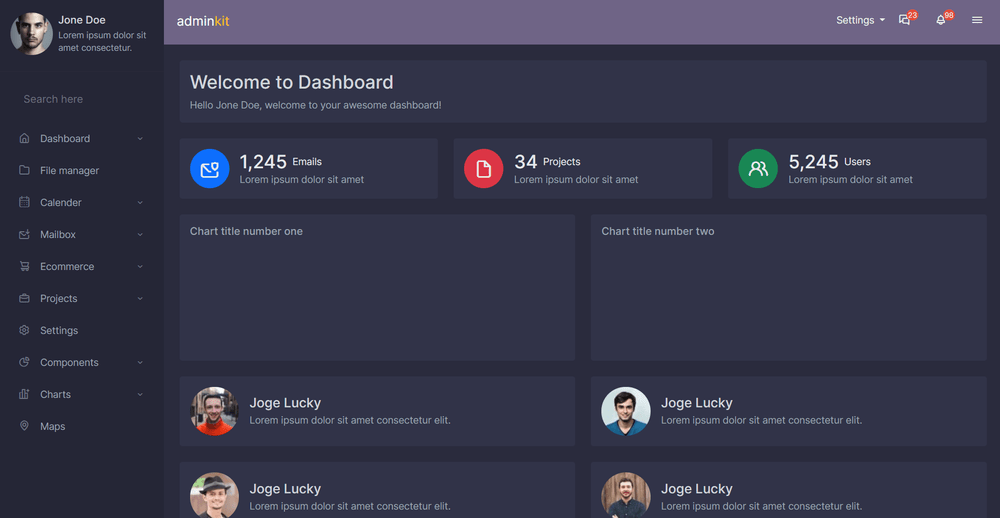This screenshot has height=518, width=1000.
Task: Click the File manager folder icon
Action: [24, 170]
